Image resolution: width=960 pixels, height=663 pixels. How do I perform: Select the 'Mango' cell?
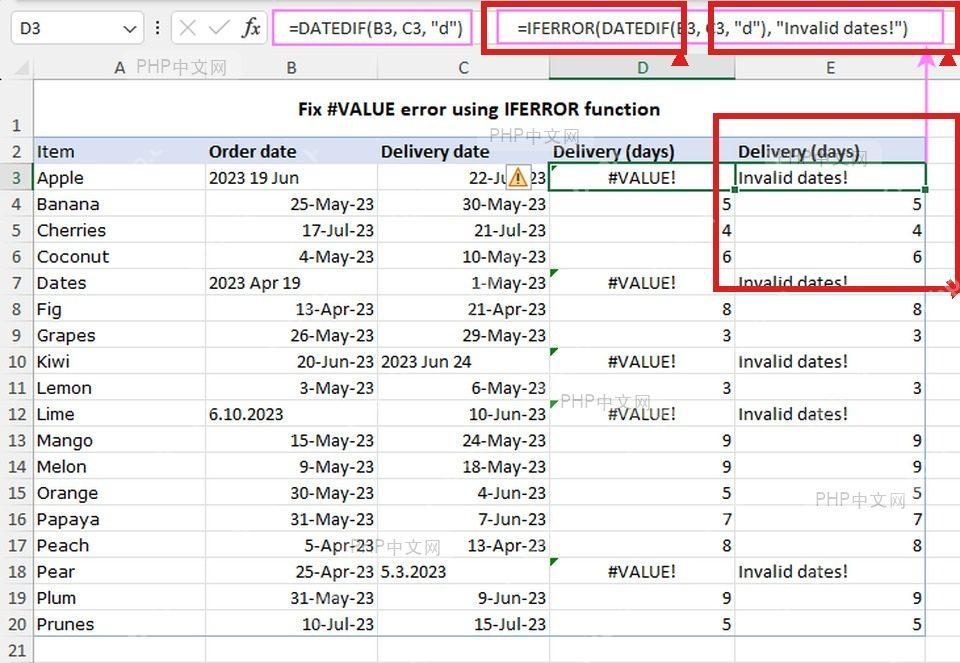(119, 440)
